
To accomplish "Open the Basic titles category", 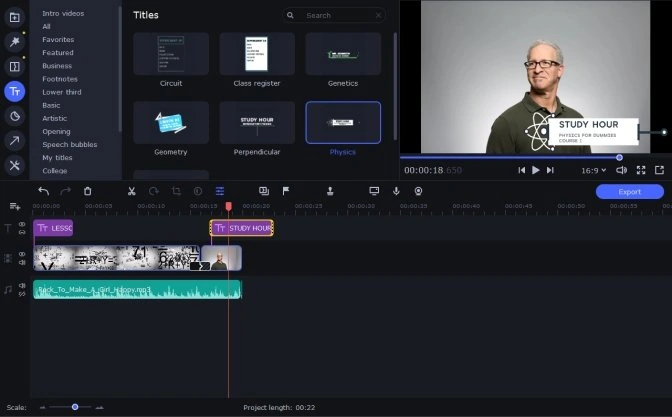I will tap(51, 105).
